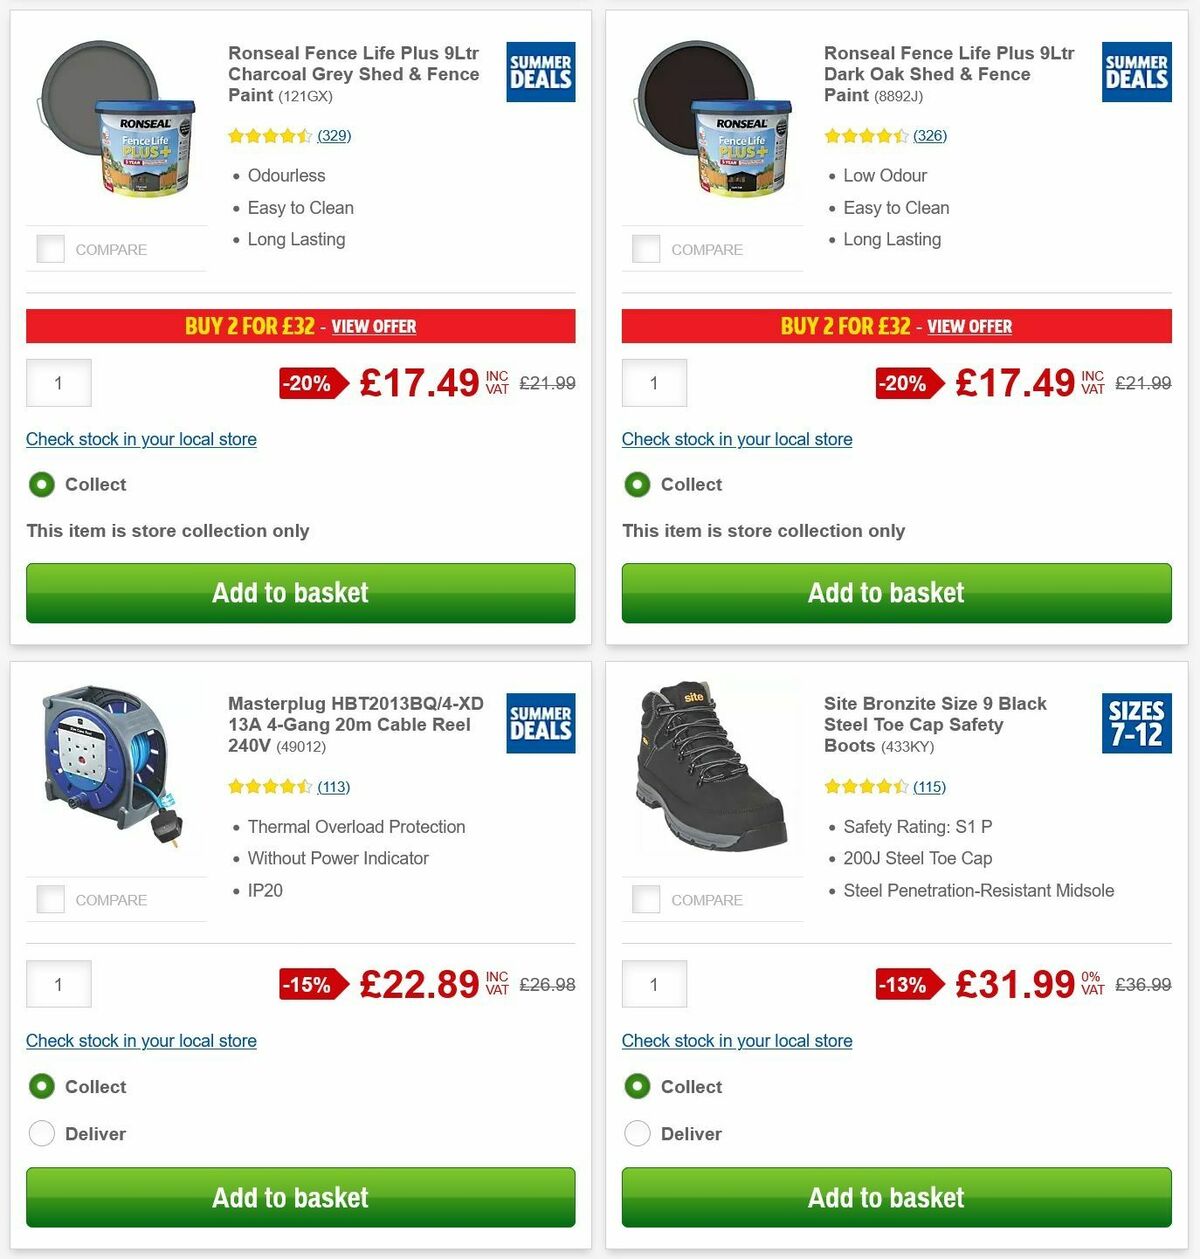Click the SUMMER DEALS badge on Masterplug cable reel
The image size is (1200, 1259).
coord(540,722)
